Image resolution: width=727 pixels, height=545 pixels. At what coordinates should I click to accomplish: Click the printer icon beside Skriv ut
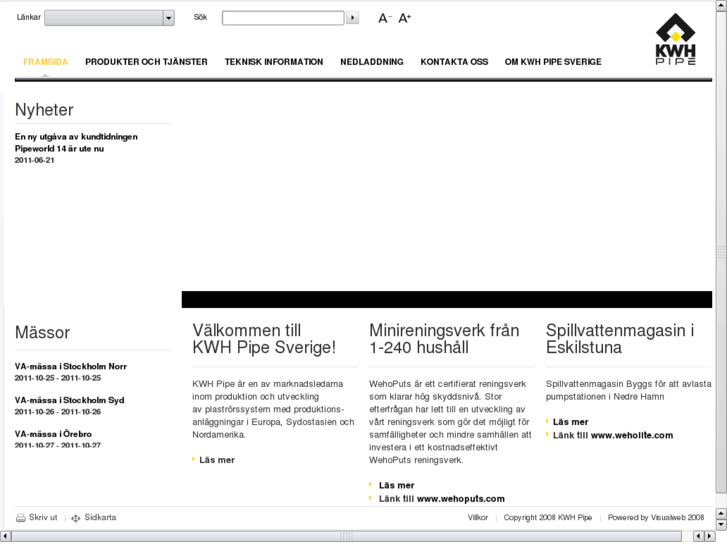(x=20, y=518)
